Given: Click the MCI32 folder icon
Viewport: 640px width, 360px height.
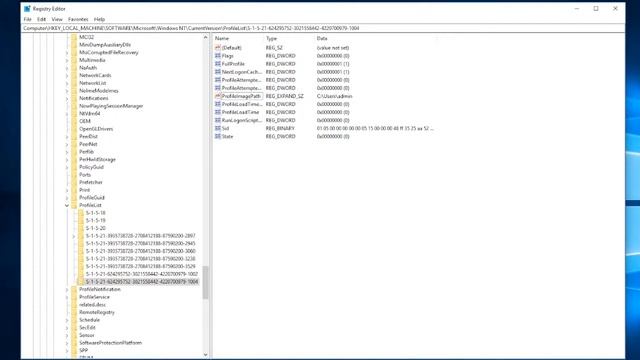Looking at the screenshot, I should [x=74, y=37].
